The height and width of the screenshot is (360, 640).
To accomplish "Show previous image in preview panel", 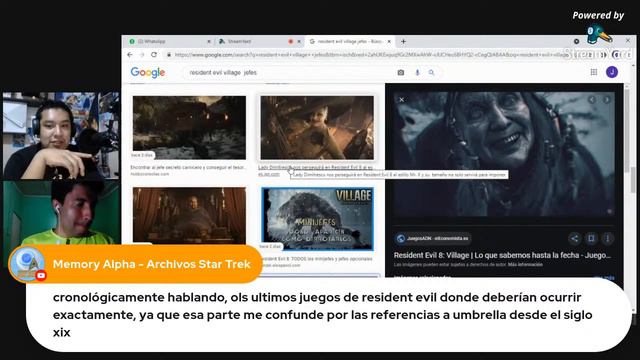I will tap(592, 100).
